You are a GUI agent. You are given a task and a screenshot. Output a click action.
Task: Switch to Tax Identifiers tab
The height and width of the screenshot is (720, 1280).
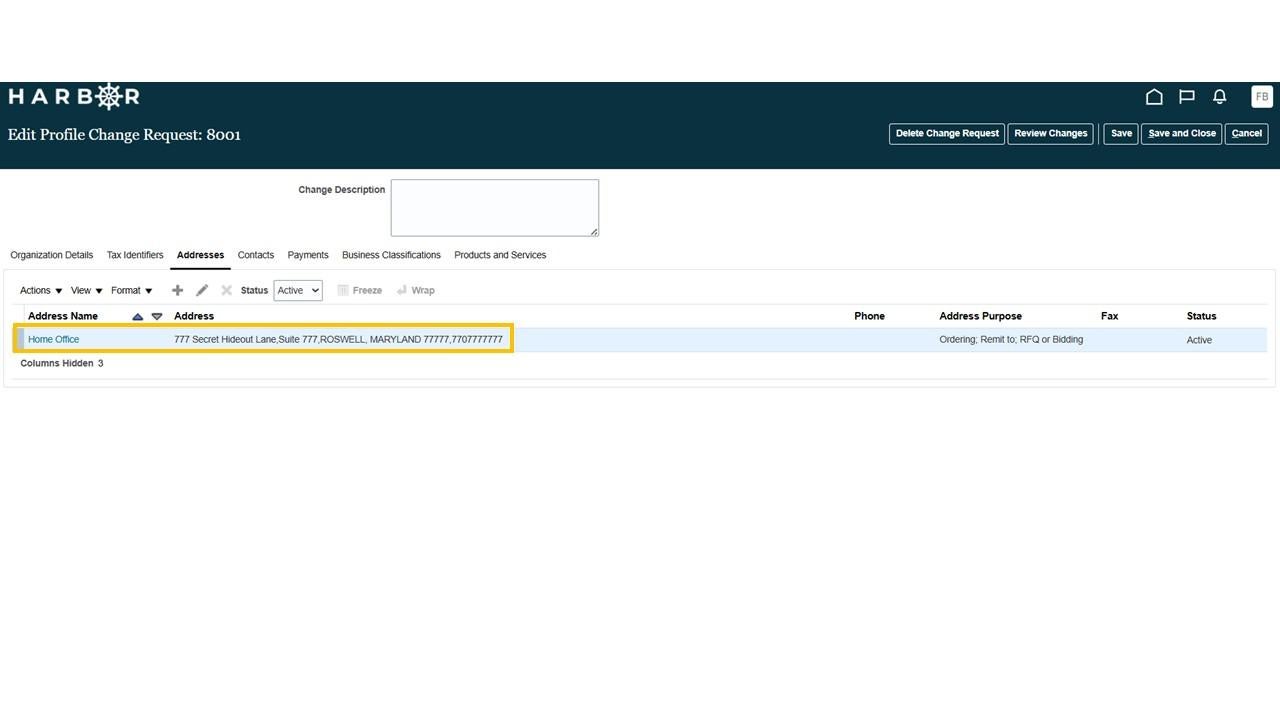coord(135,255)
